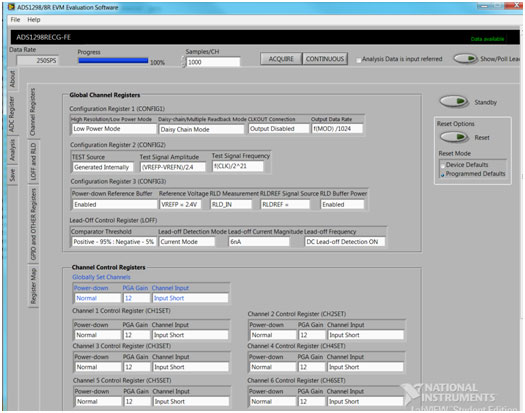The width and height of the screenshot is (525, 413).
Task: Open Channel 2 Power-down Normal dropdown
Action: (273, 335)
